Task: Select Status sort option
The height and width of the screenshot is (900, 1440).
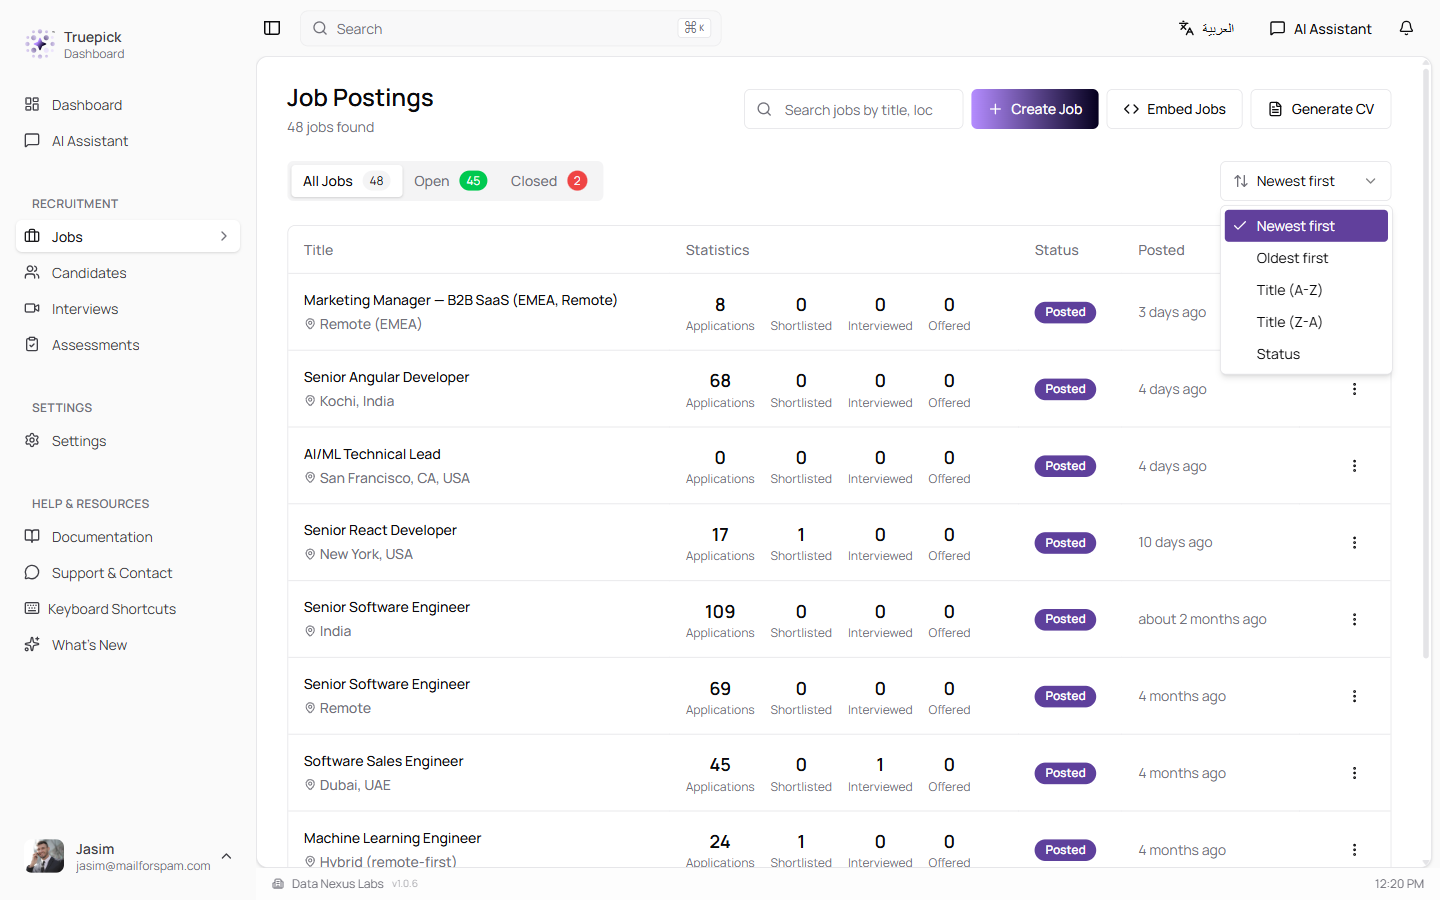Action: tap(1278, 354)
